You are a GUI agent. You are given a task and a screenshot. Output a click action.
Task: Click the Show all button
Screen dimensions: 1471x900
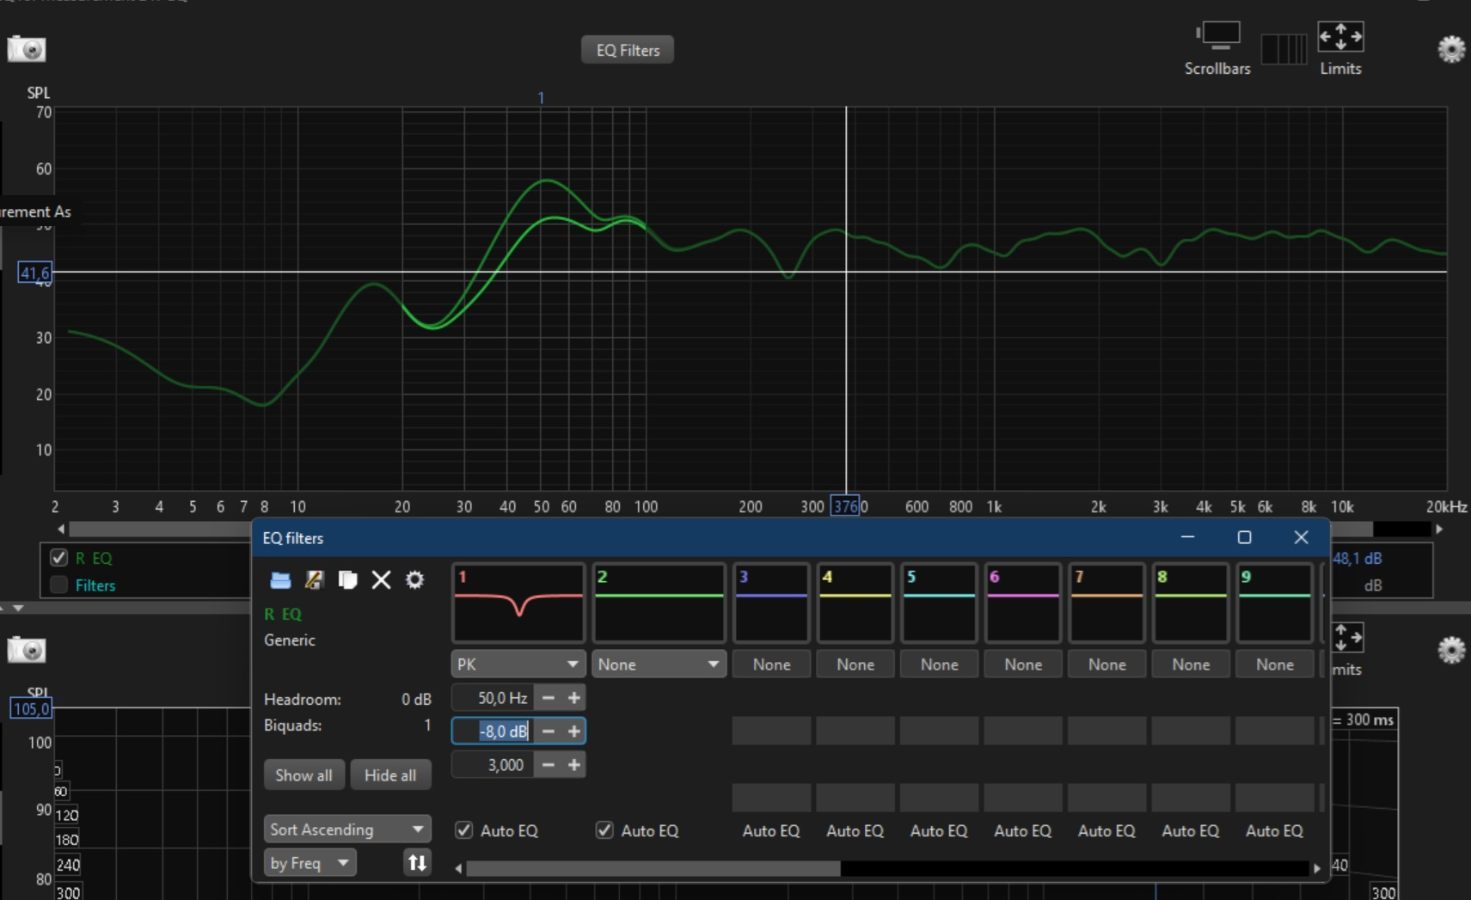coord(304,775)
